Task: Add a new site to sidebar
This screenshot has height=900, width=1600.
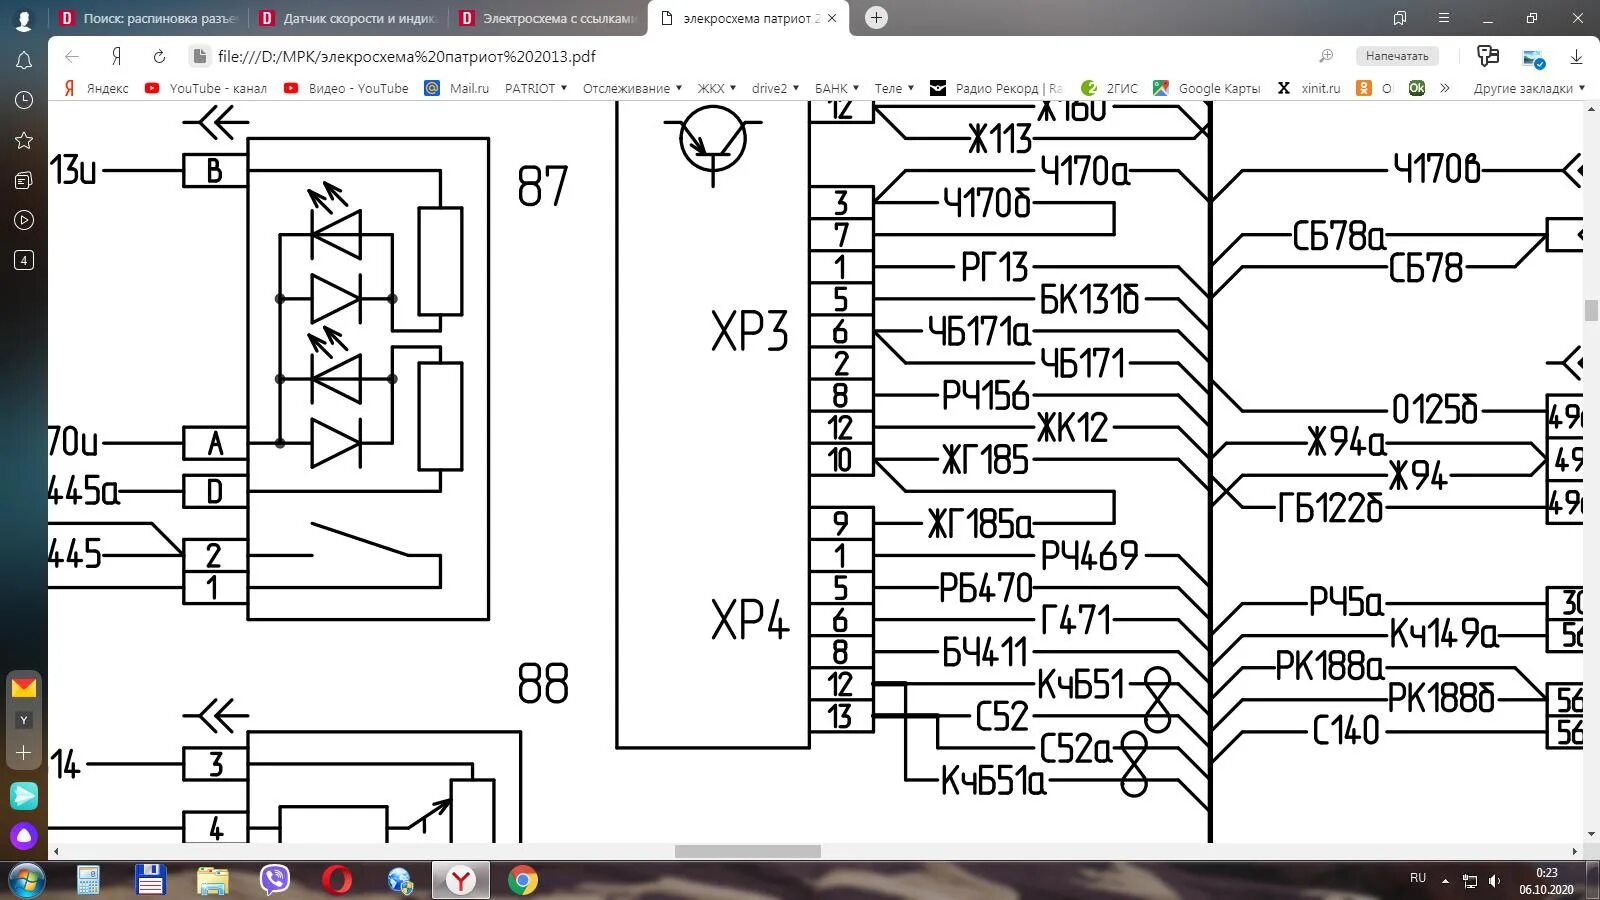Action: [24, 753]
